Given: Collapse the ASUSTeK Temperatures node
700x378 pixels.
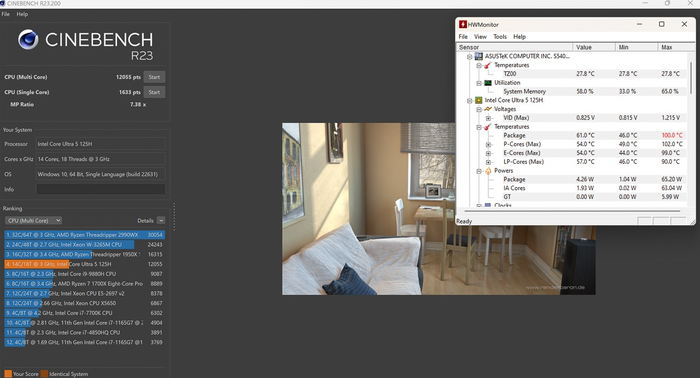Looking at the screenshot, I should click(x=479, y=66).
